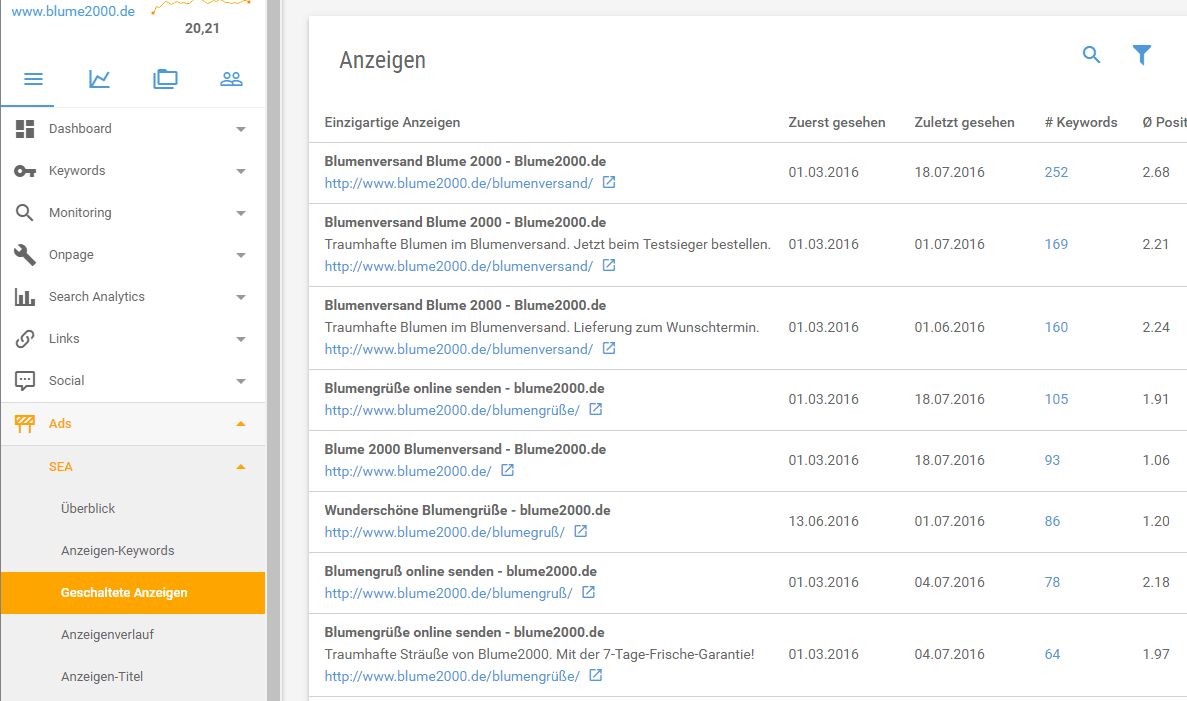The image size is (1187, 701).
Task: Sort by # Keywords column header
Action: point(1080,123)
